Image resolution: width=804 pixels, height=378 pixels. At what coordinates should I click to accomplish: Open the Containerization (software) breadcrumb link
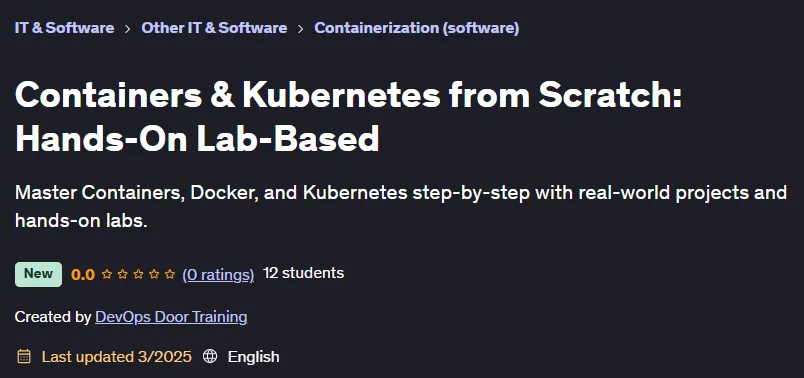click(x=417, y=28)
